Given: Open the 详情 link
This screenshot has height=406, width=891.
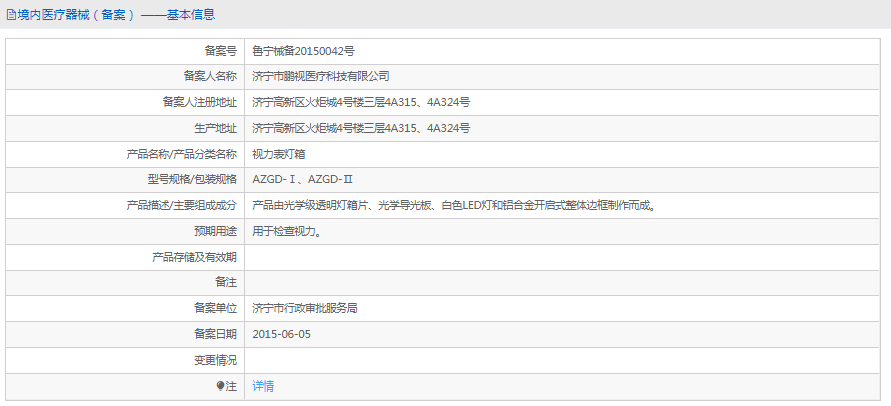Looking at the screenshot, I should pos(263,386).
